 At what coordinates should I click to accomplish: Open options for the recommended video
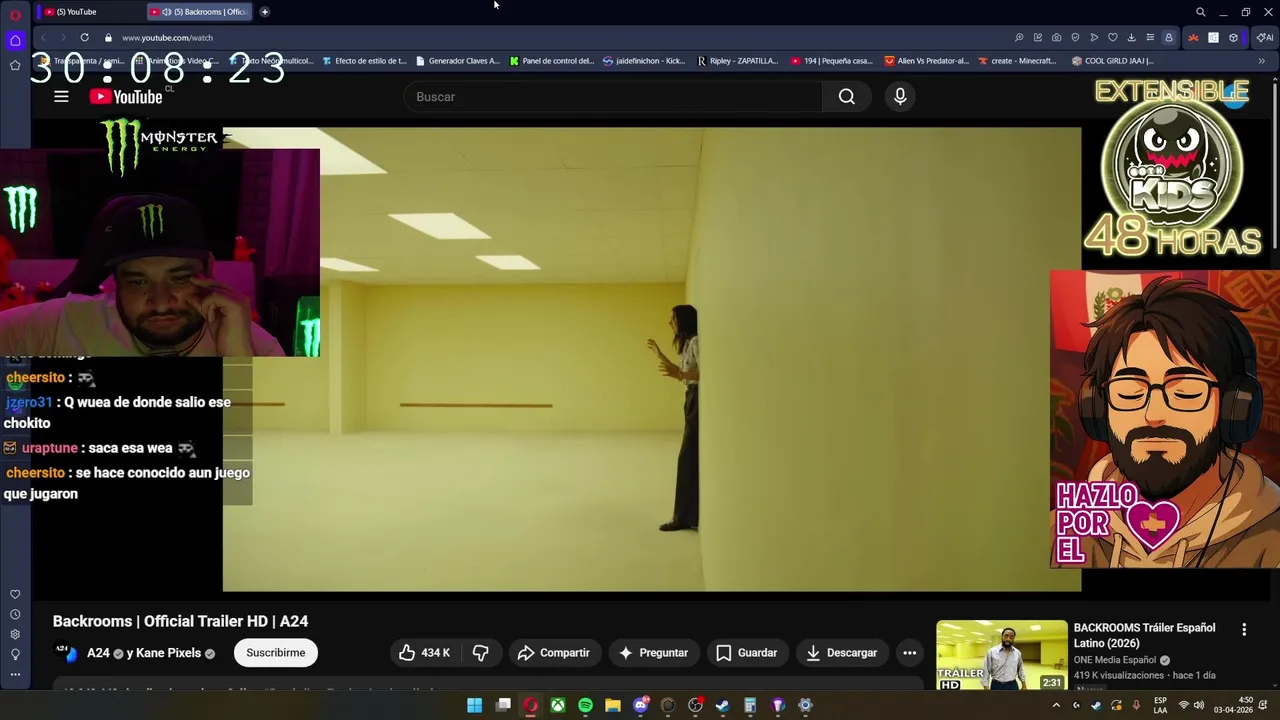pos(1244,630)
